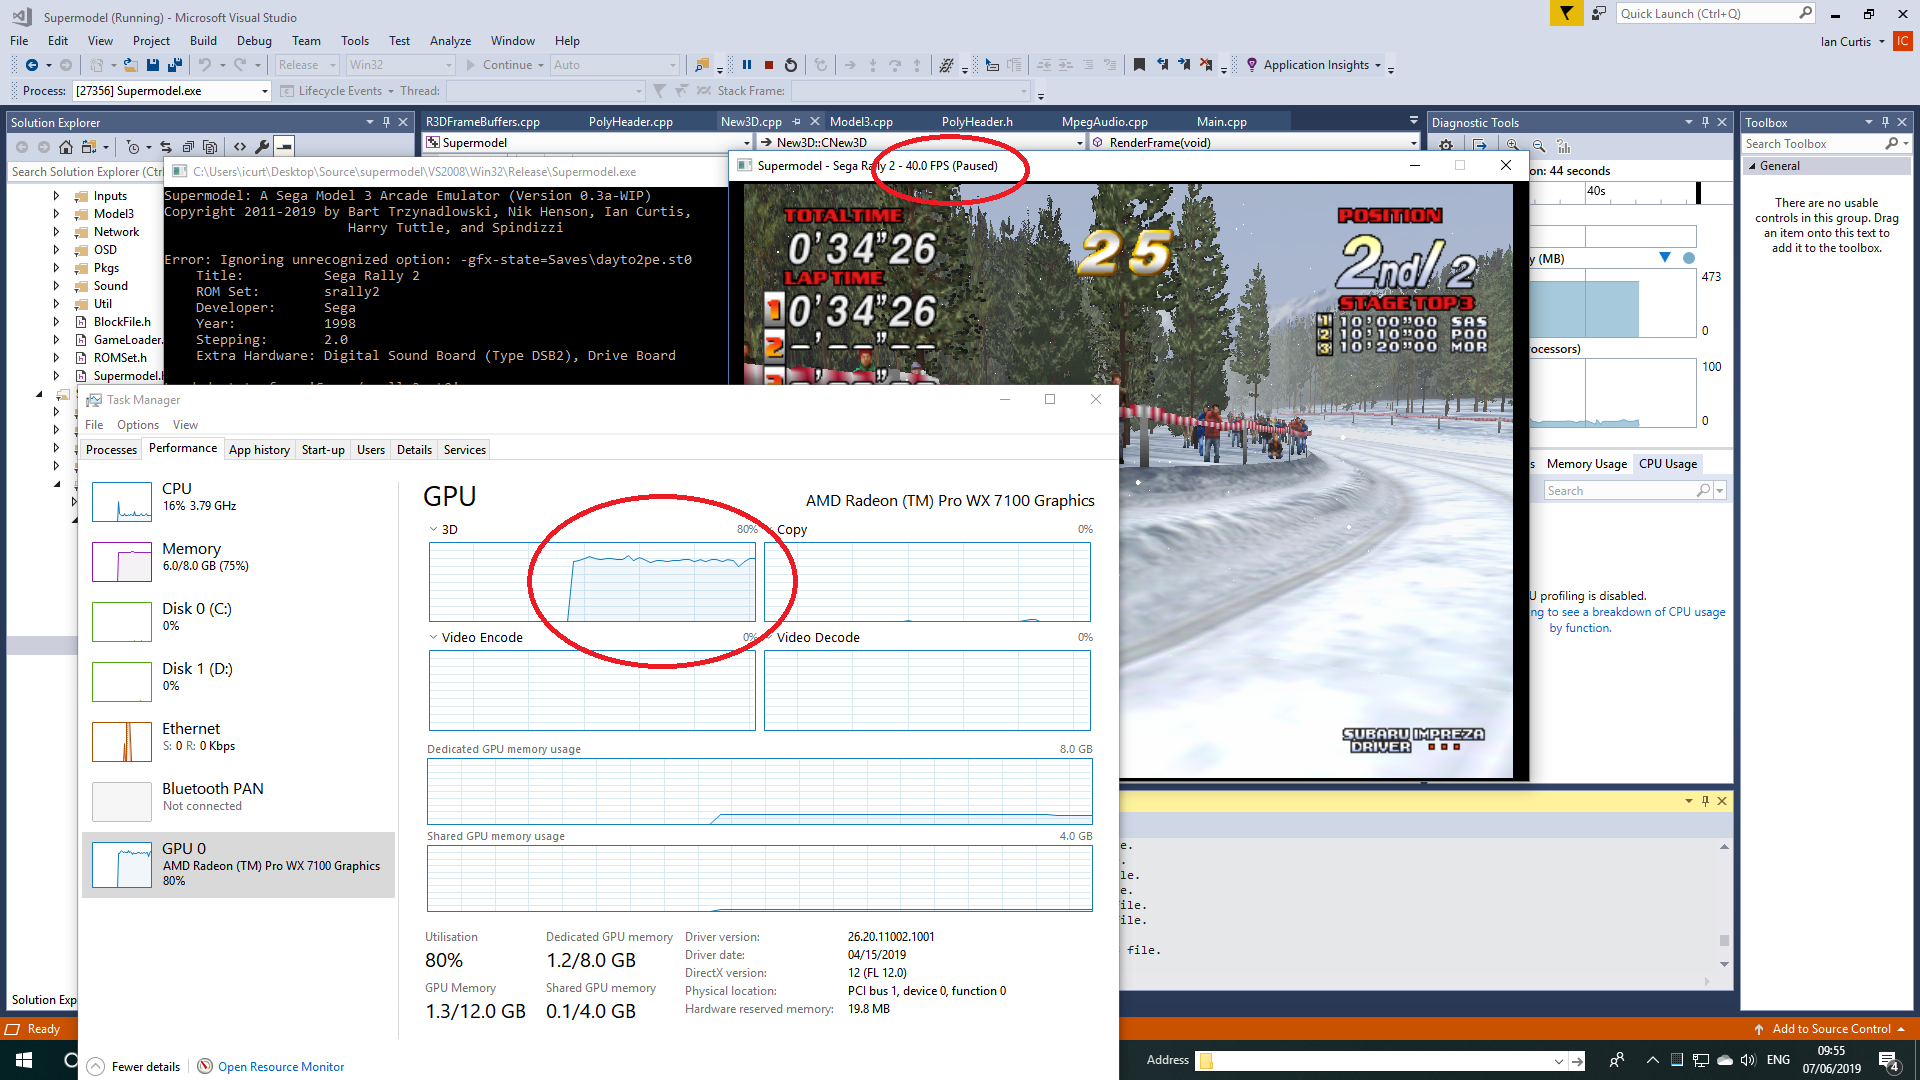The height and width of the screenshot is (1080, 1920).
Task: Click the Restart debugging icon
Action: [x=791, y=65]
